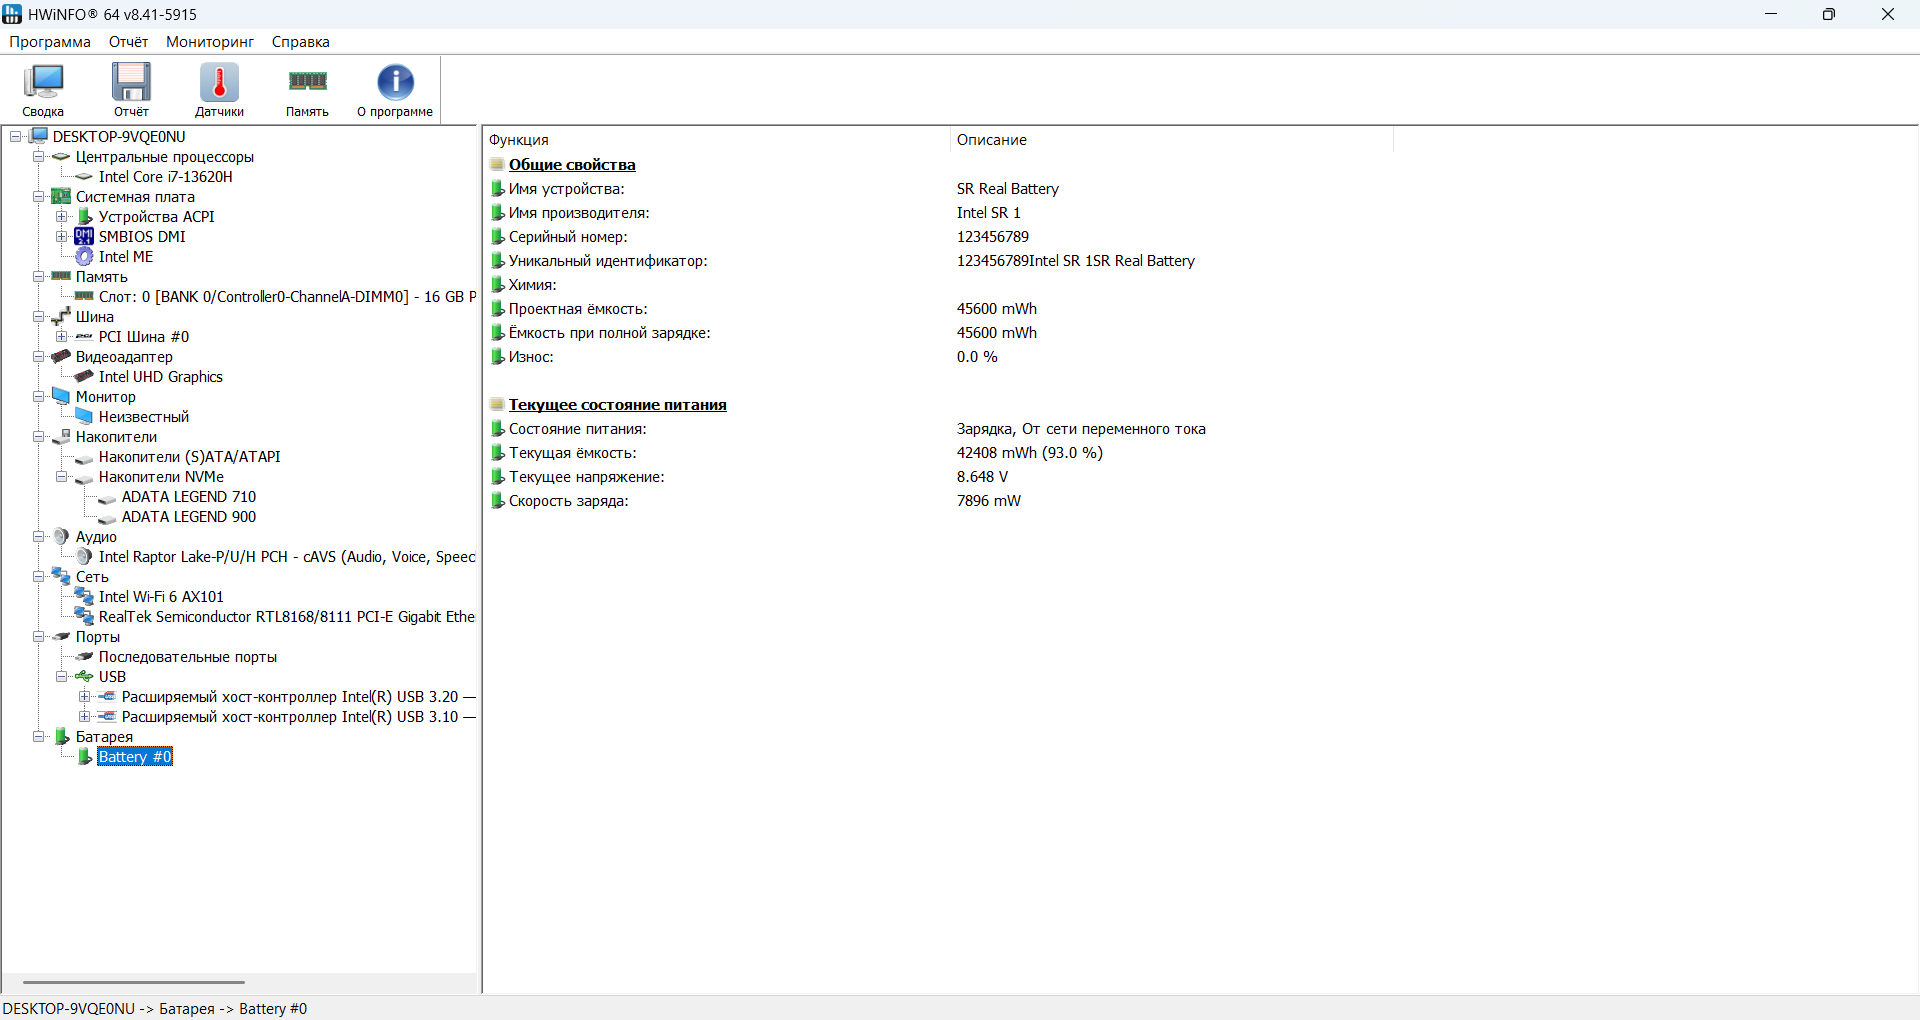
Task: Click the Описание column header
Action: 1171,140
